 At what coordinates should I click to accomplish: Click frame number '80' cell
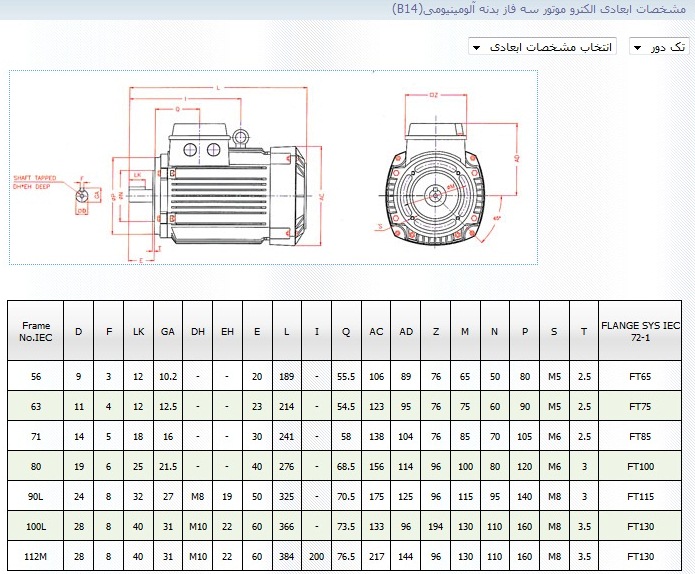pos(36,466)
